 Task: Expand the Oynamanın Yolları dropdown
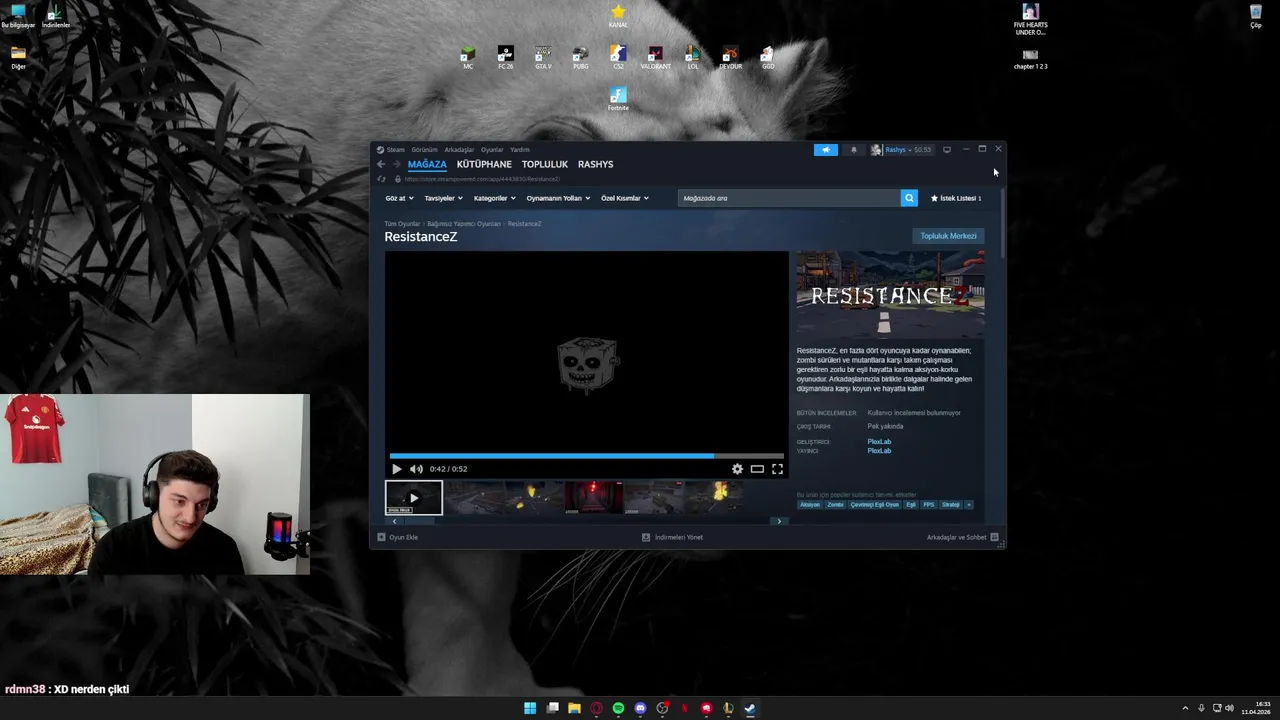[558, 198]
